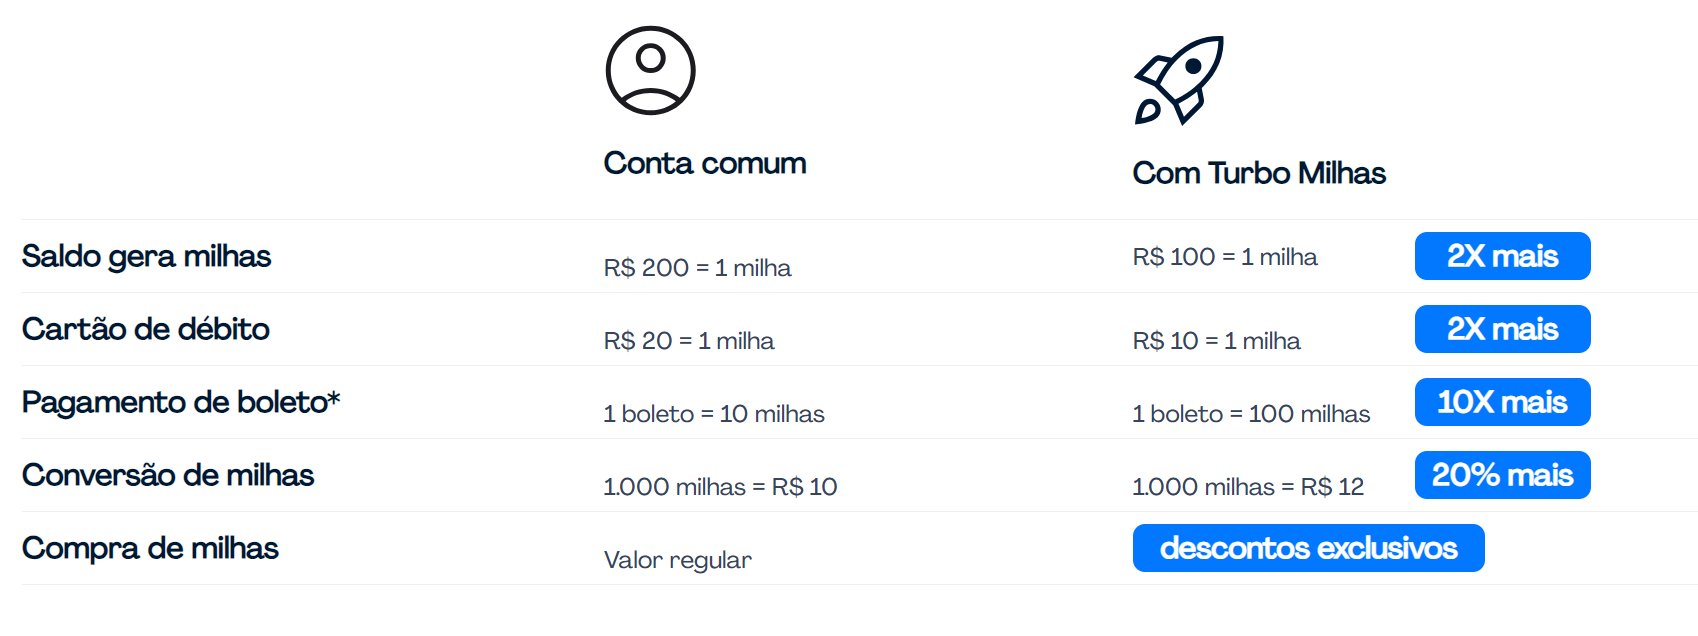
Task: Select the Cartão de débito row label
Action: pos(146,329)
